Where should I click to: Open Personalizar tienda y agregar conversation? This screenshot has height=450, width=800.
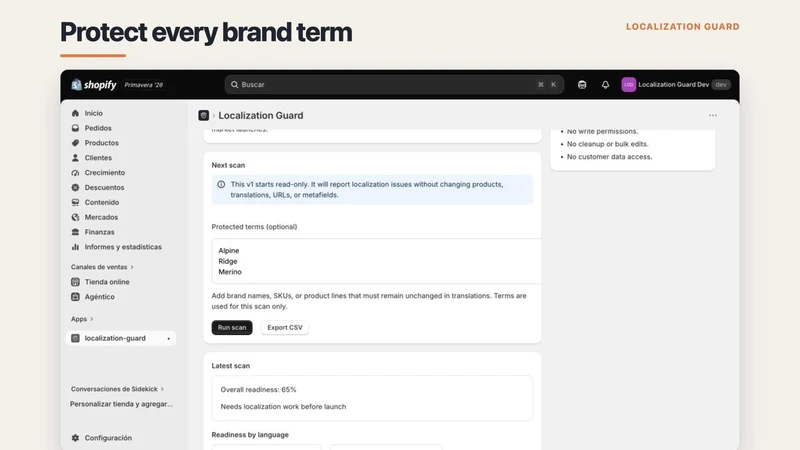[121, 404]
